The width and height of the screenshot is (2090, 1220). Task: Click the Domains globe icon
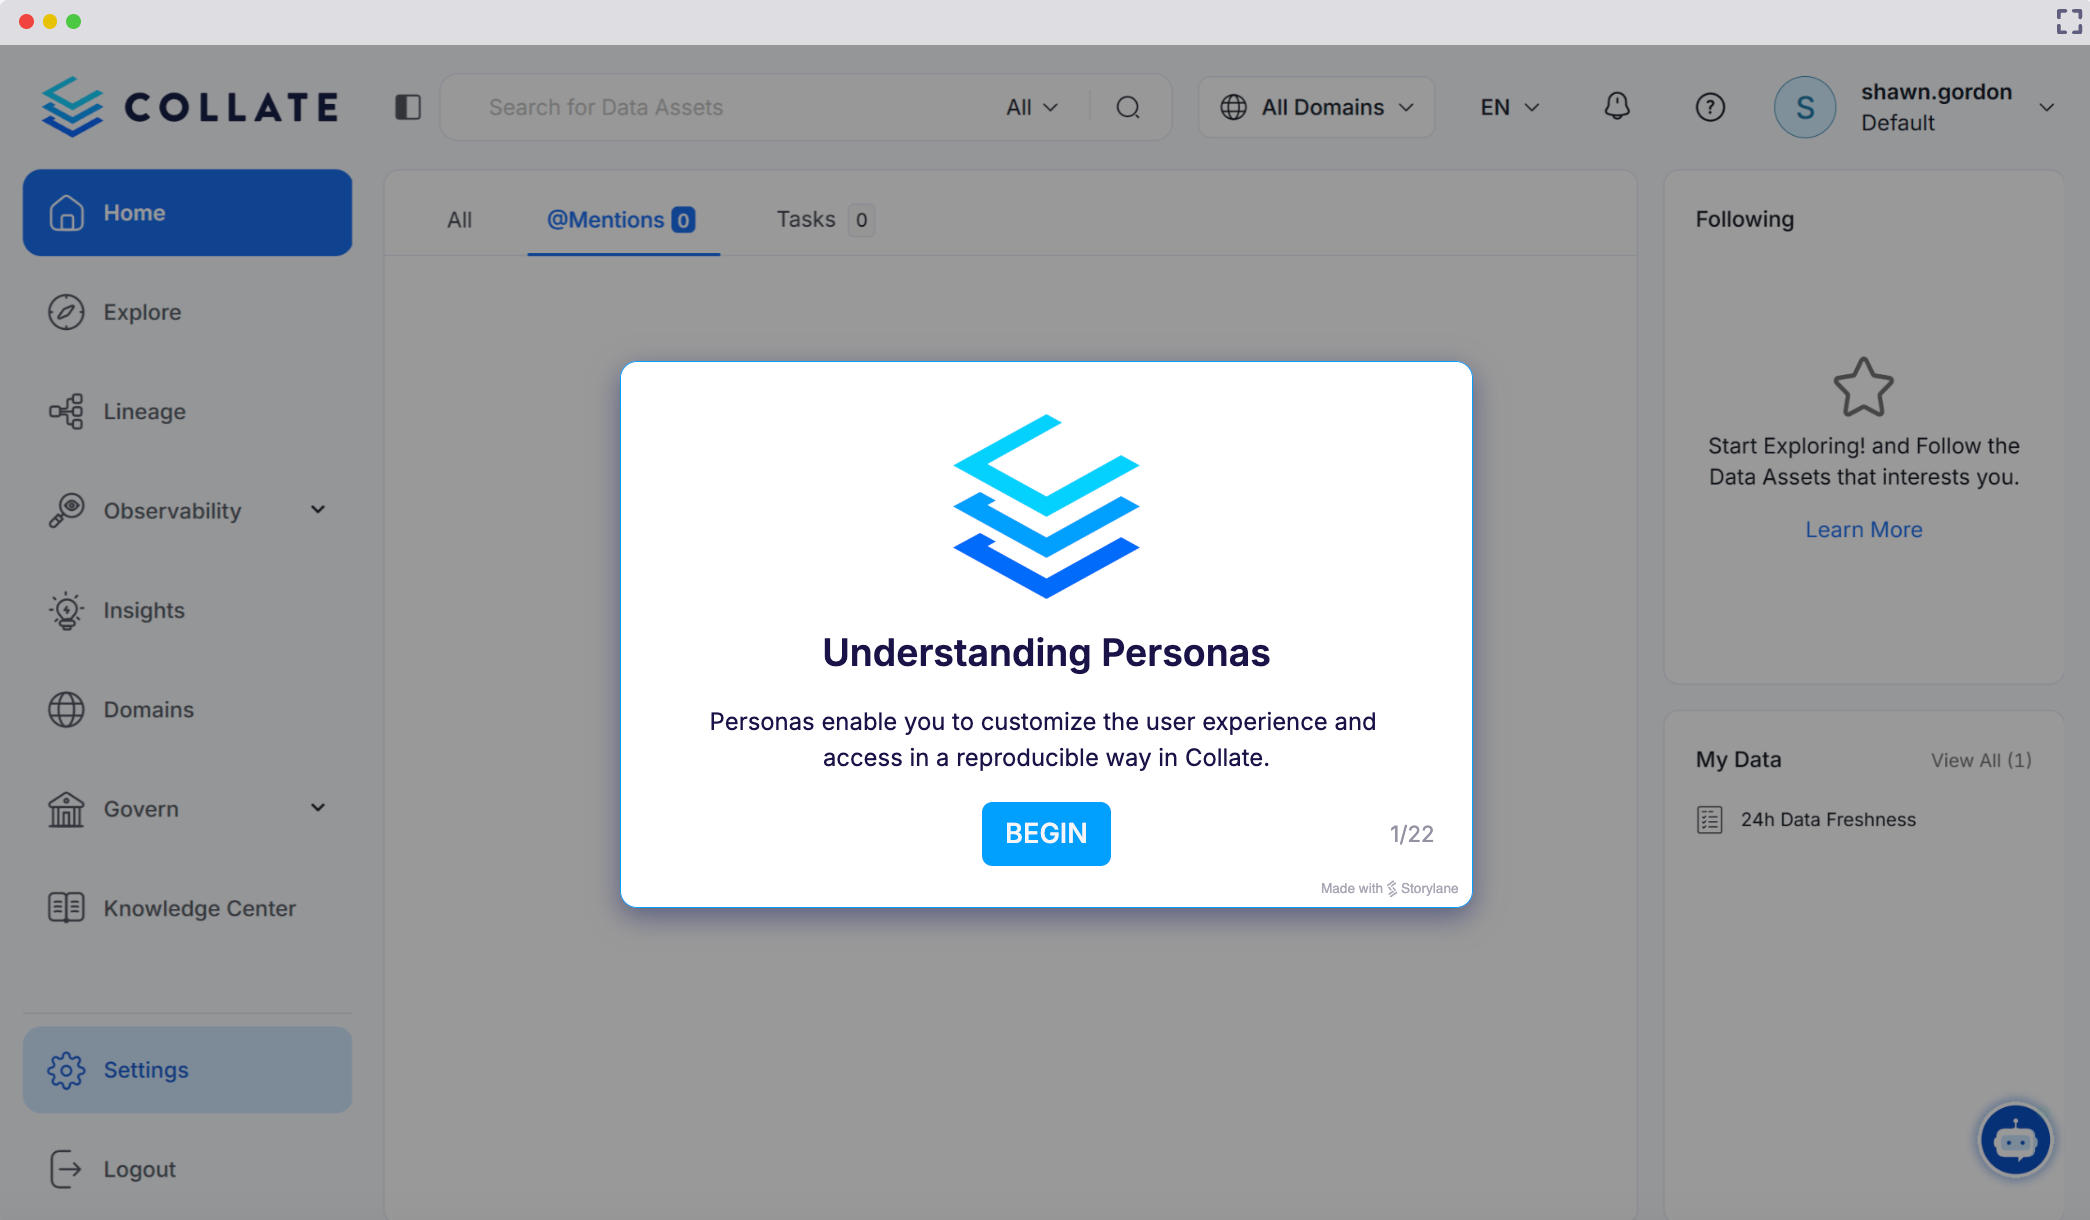(x=65, y=709)
